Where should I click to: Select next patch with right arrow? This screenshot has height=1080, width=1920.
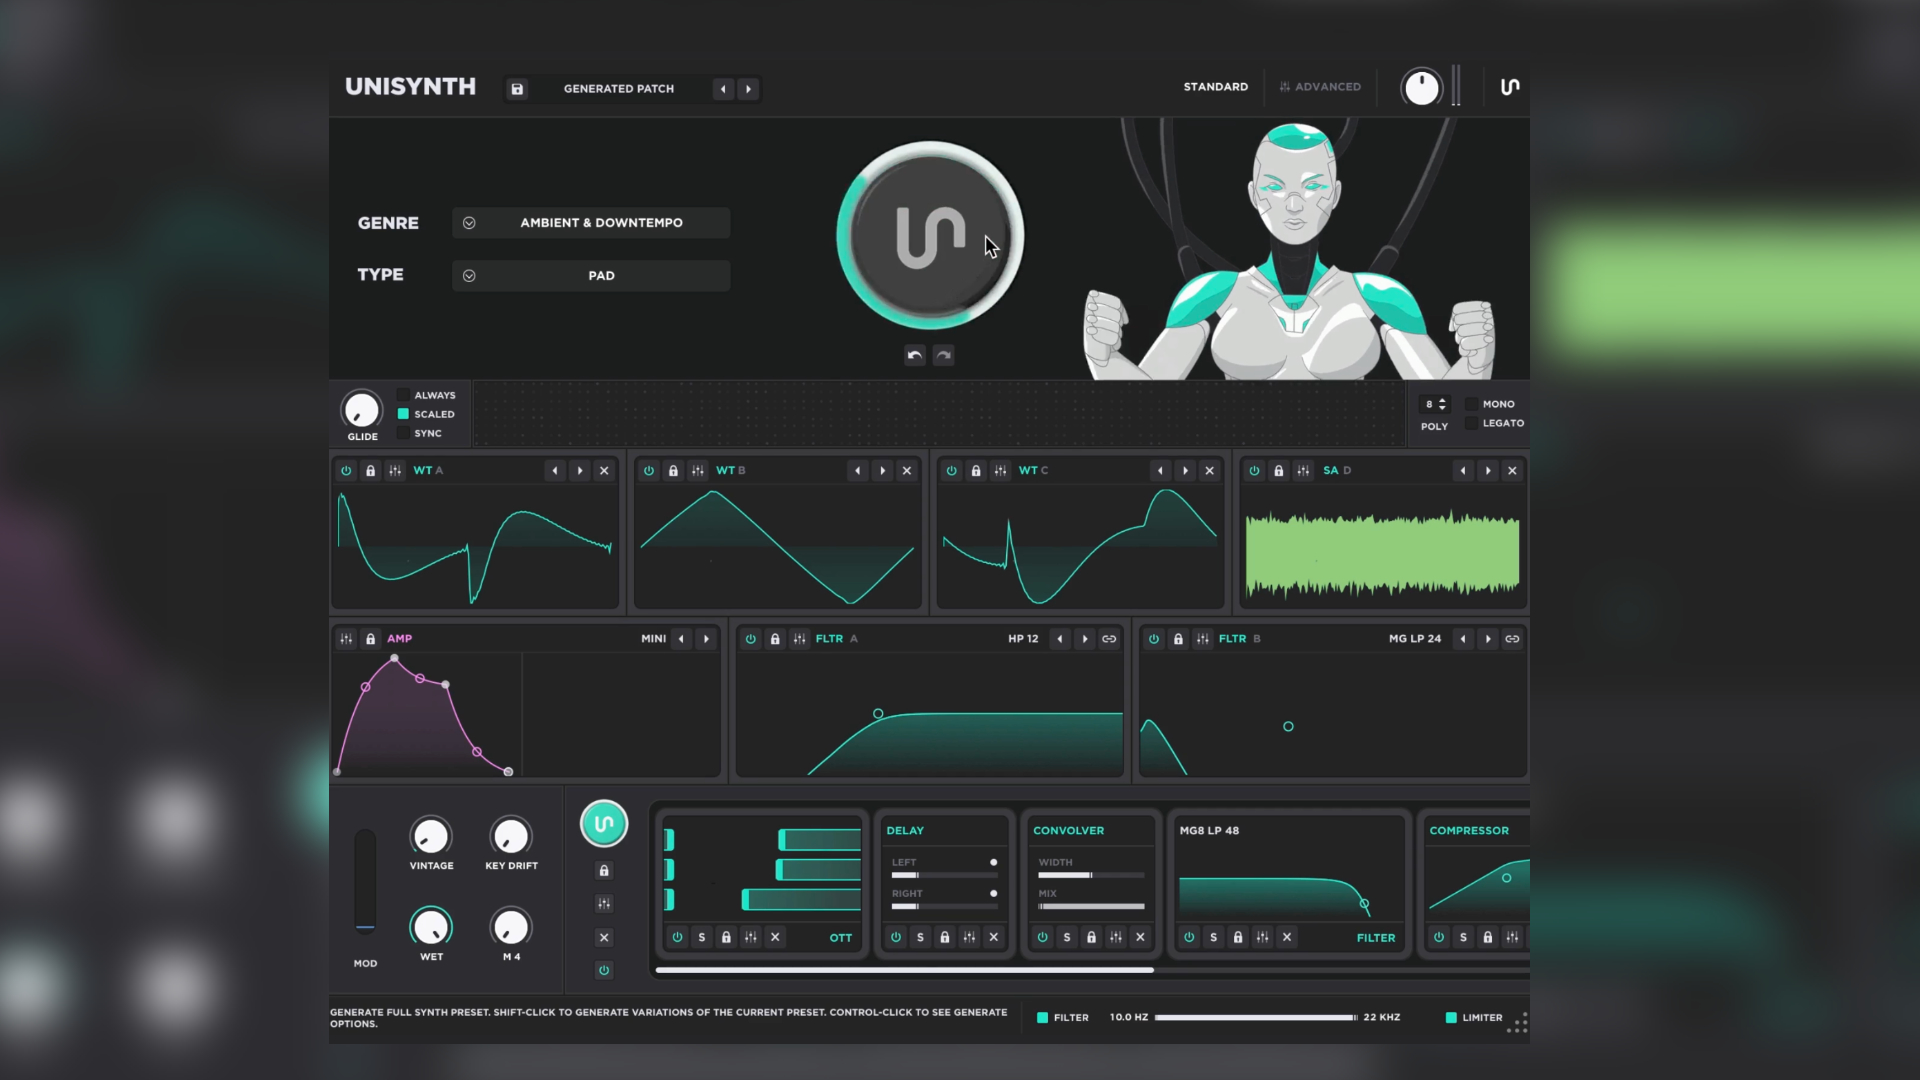click(748, 89)
